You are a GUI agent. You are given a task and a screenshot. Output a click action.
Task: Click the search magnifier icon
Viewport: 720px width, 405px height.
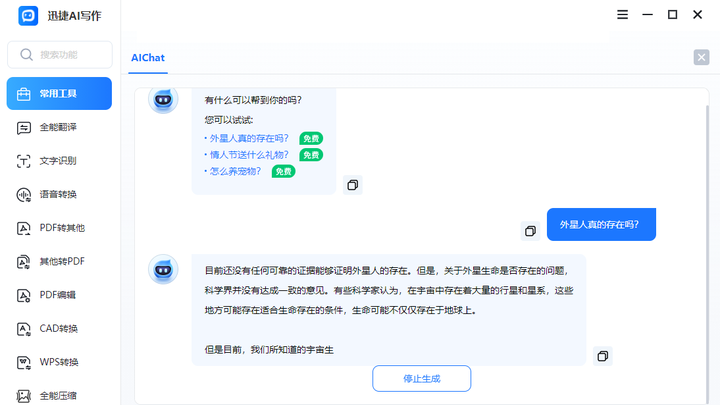click(26, 55)
